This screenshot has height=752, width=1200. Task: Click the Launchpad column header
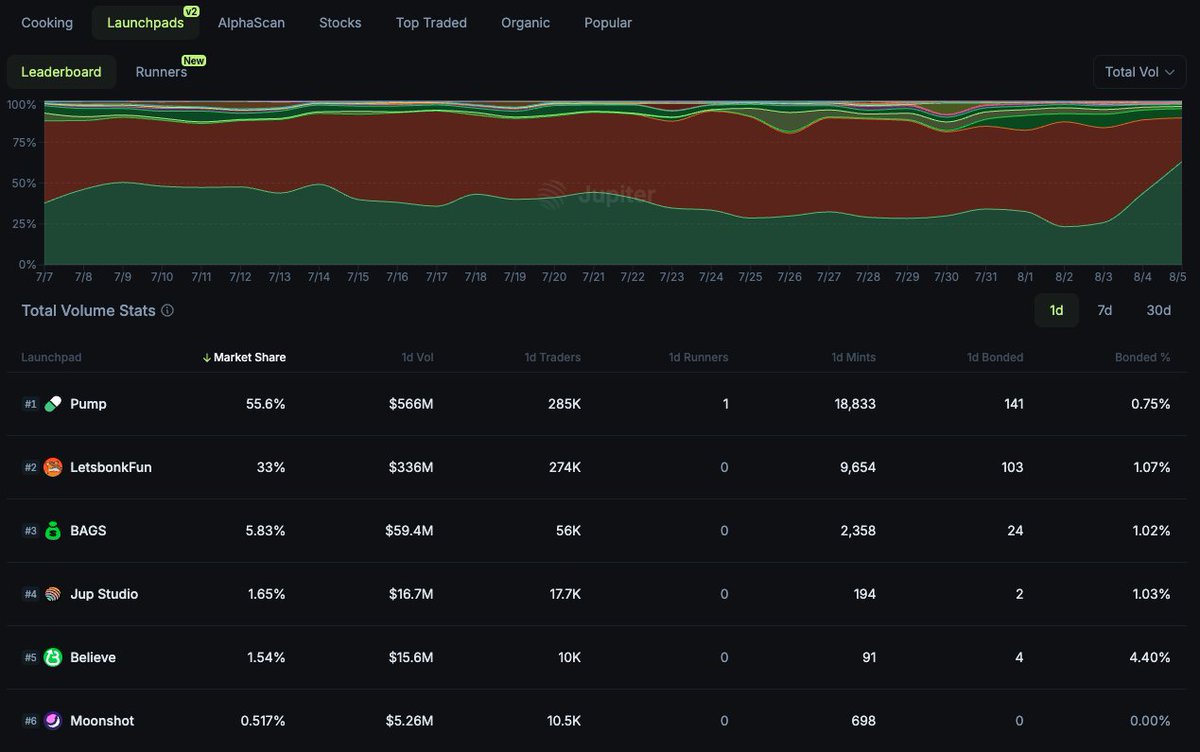coord(51,357)
